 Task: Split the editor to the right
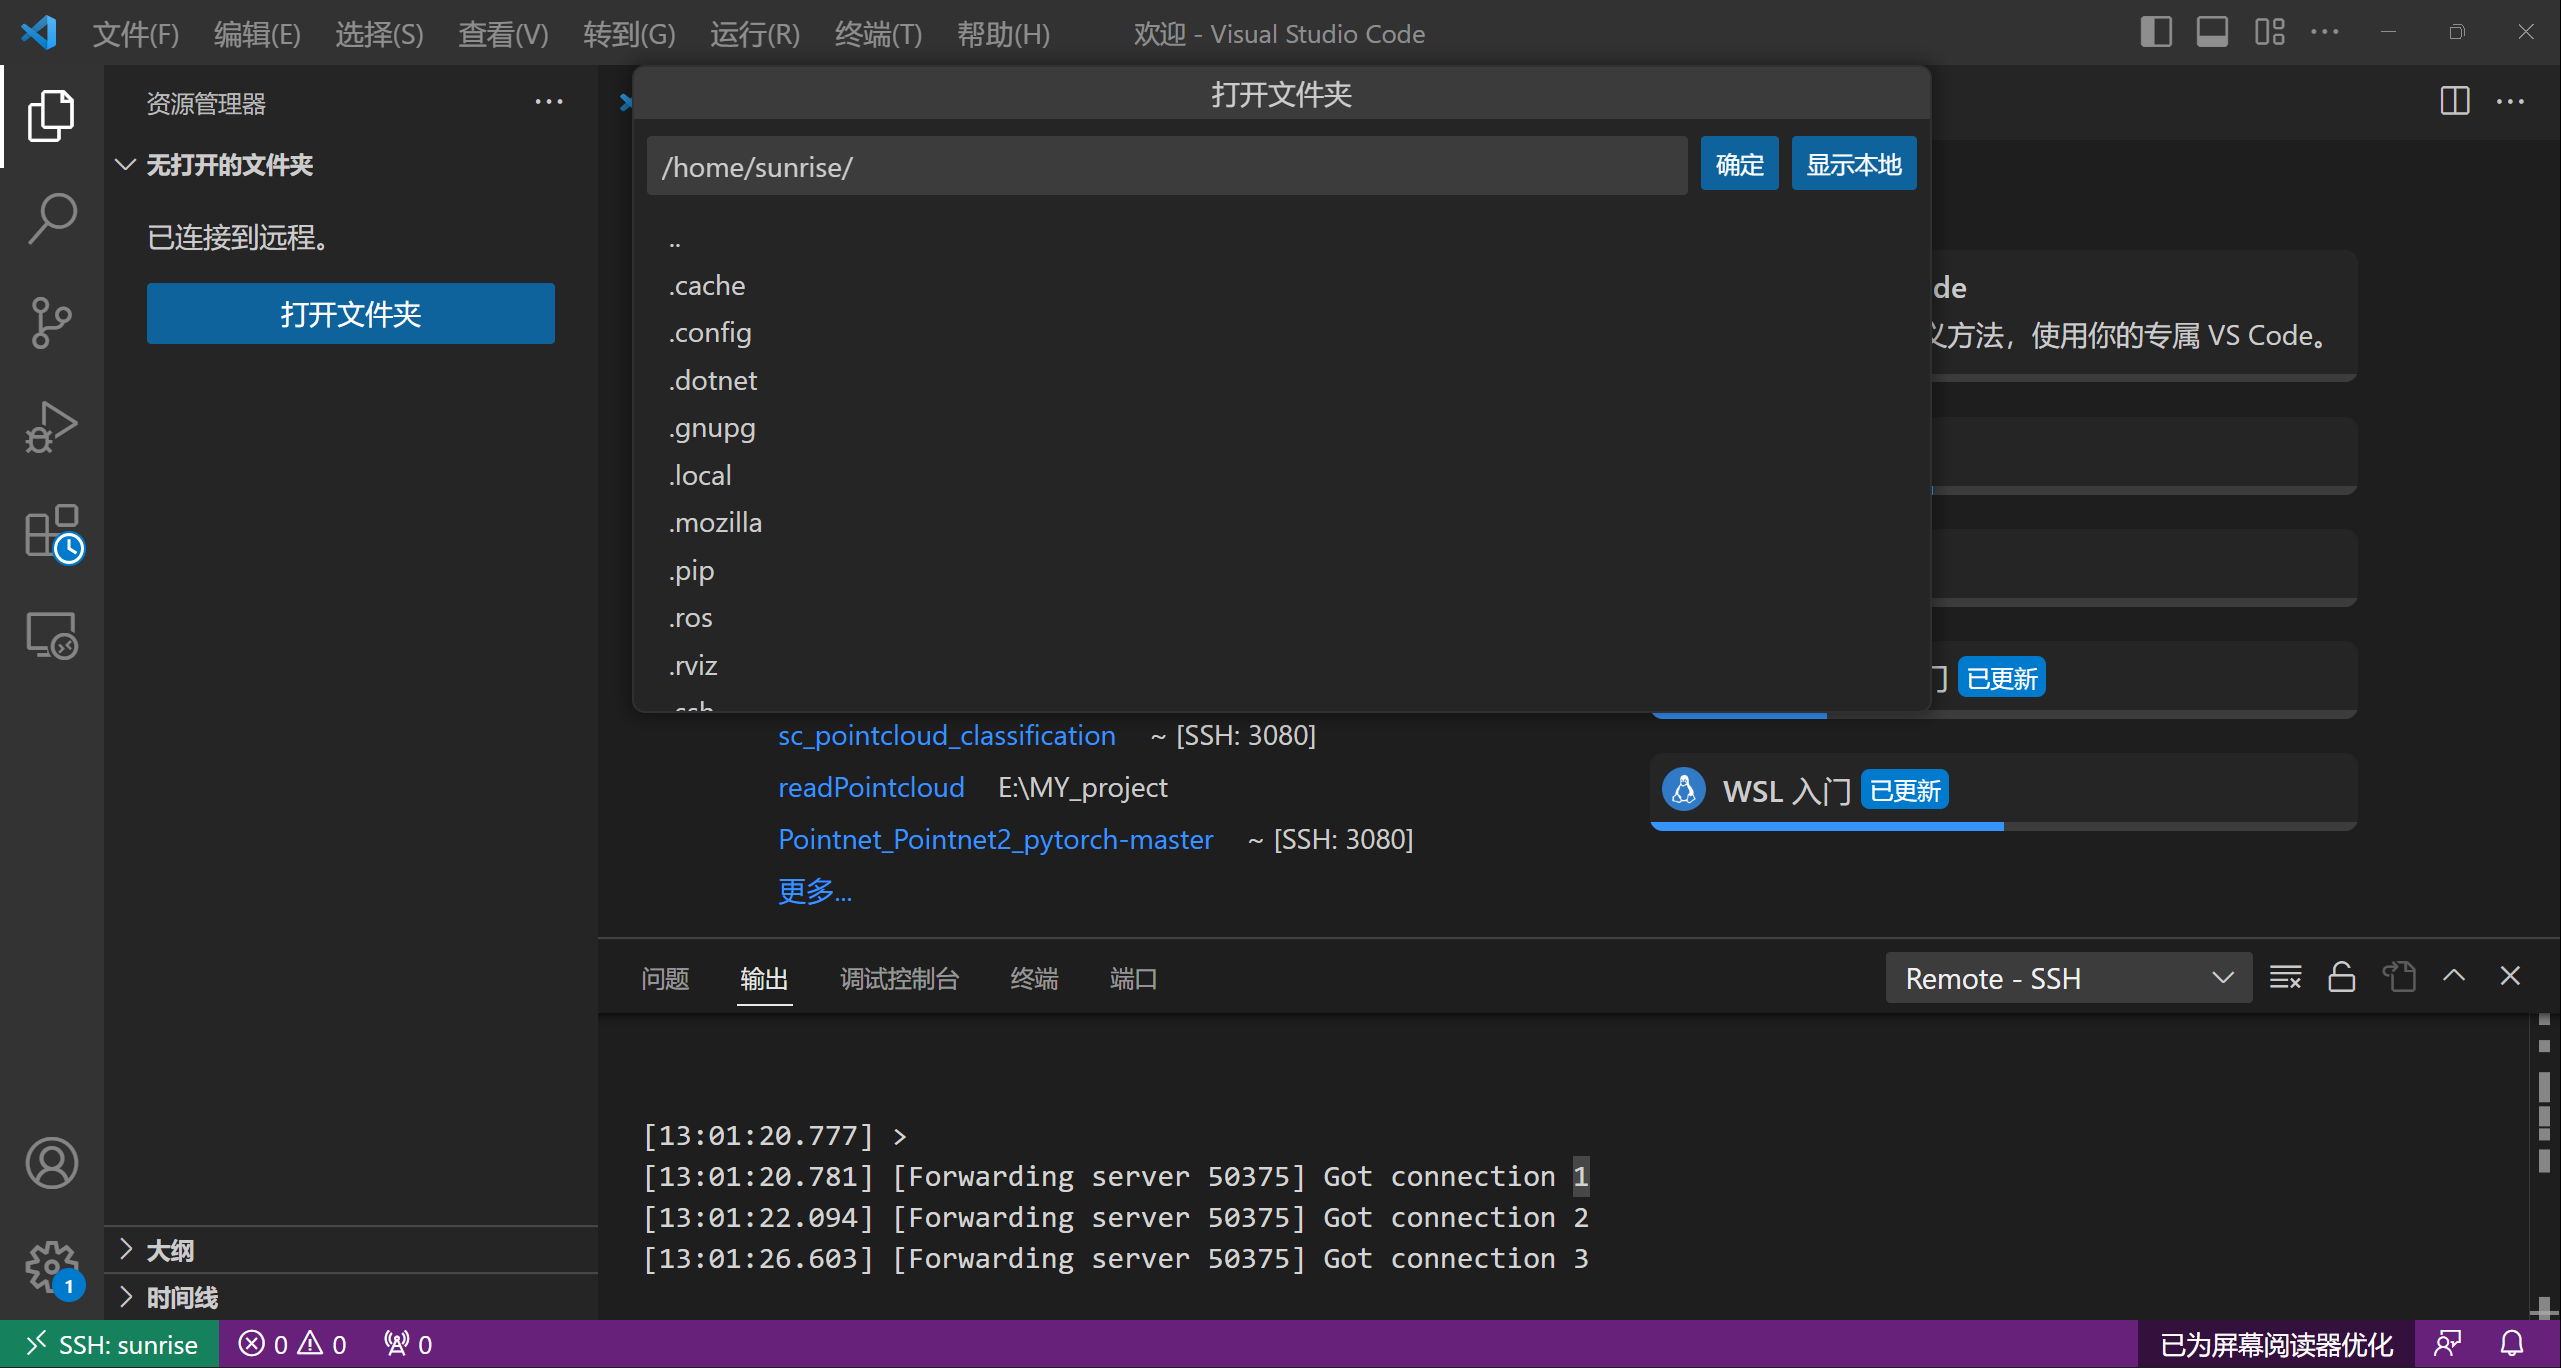[x=2454, y=101]
